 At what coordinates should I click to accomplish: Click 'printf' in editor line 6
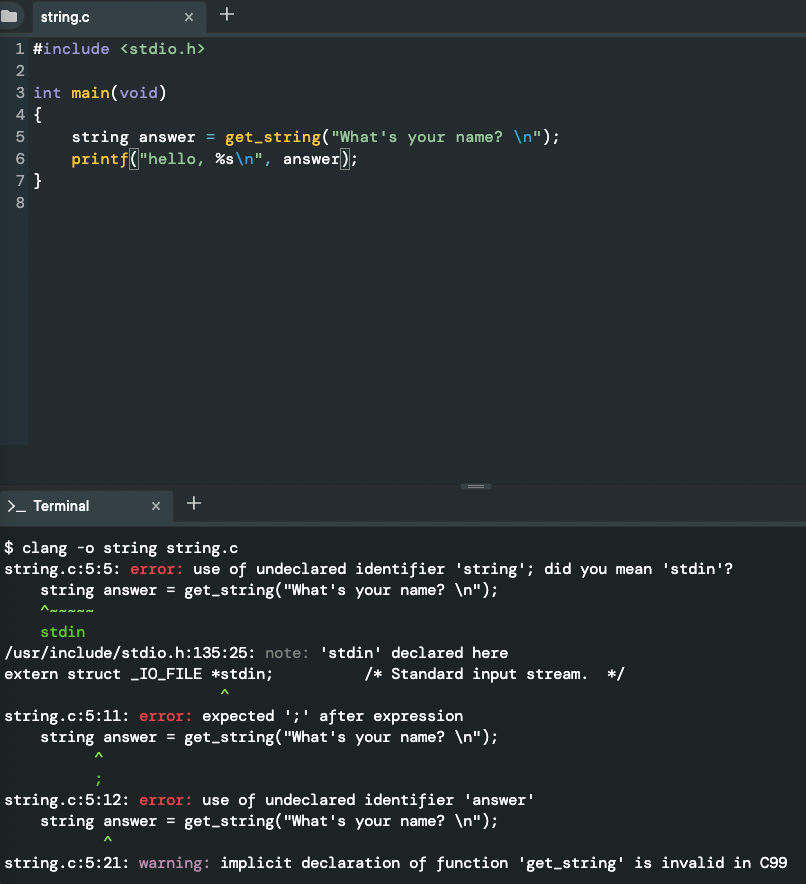pos(100,159)
